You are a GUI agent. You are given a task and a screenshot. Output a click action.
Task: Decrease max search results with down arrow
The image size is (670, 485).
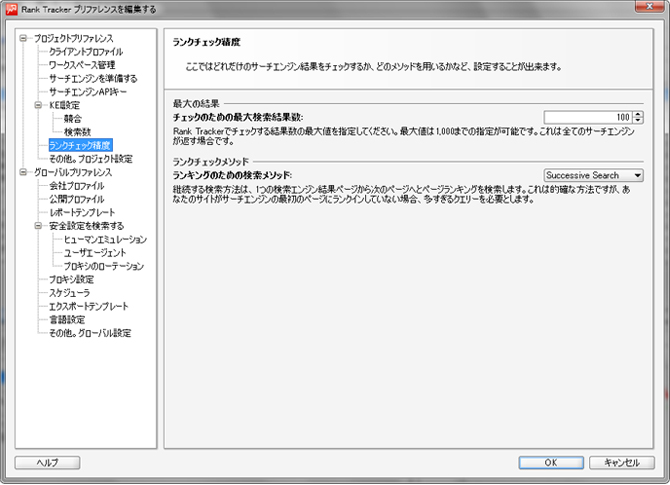tap(638, 120)
